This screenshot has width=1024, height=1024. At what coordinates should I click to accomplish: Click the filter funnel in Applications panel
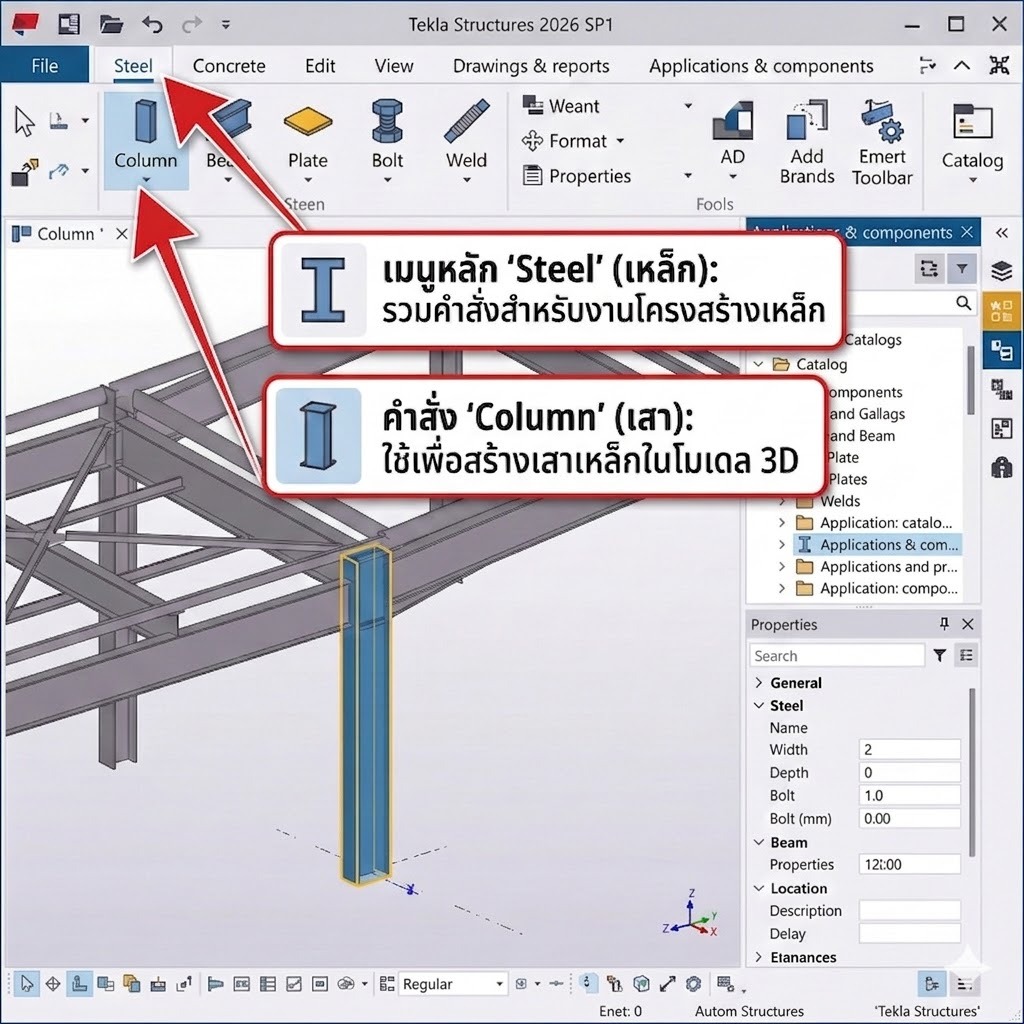pos(962,268)
